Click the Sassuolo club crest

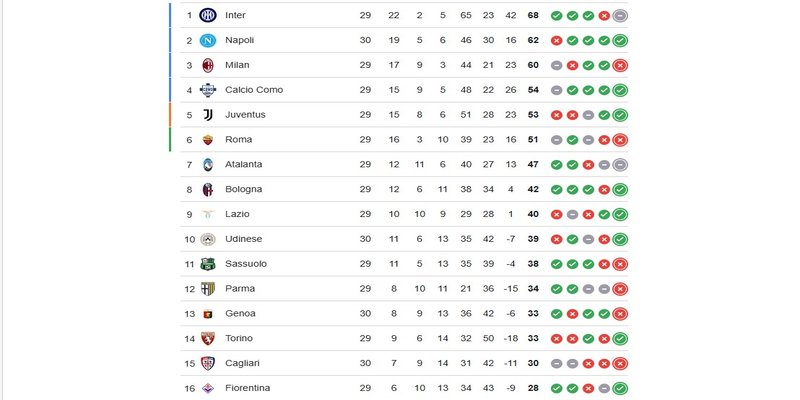(x=208, y=264)
